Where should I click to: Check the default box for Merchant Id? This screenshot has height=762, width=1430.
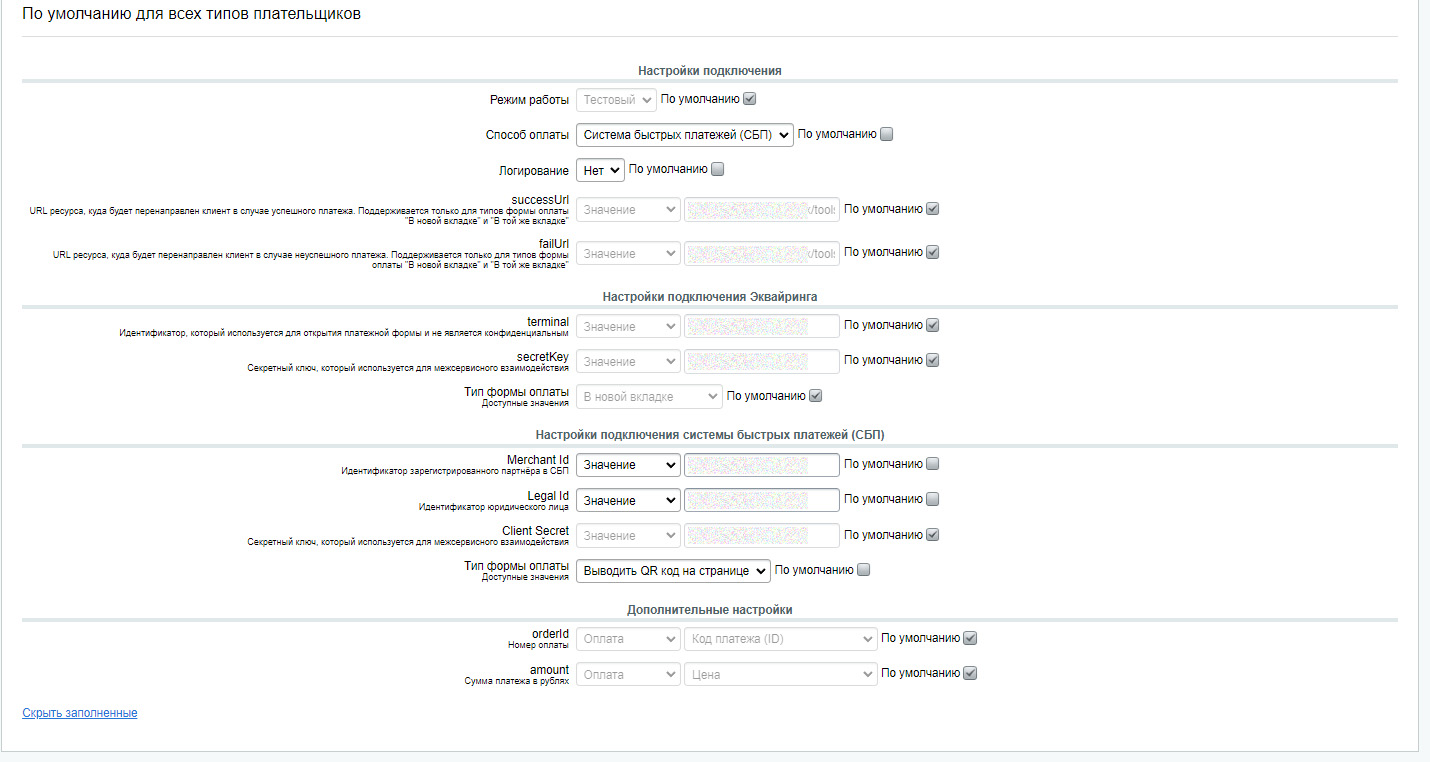[933, 464]
